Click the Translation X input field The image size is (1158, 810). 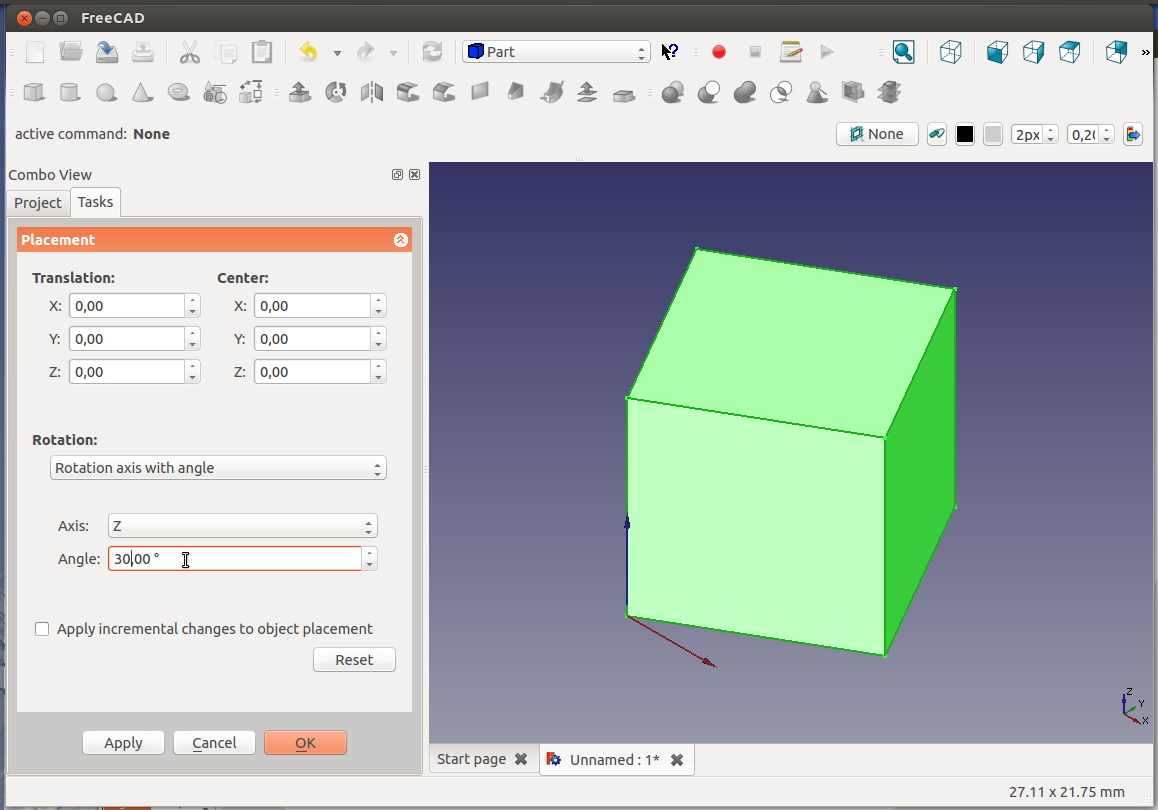click(x=126, y=306)
